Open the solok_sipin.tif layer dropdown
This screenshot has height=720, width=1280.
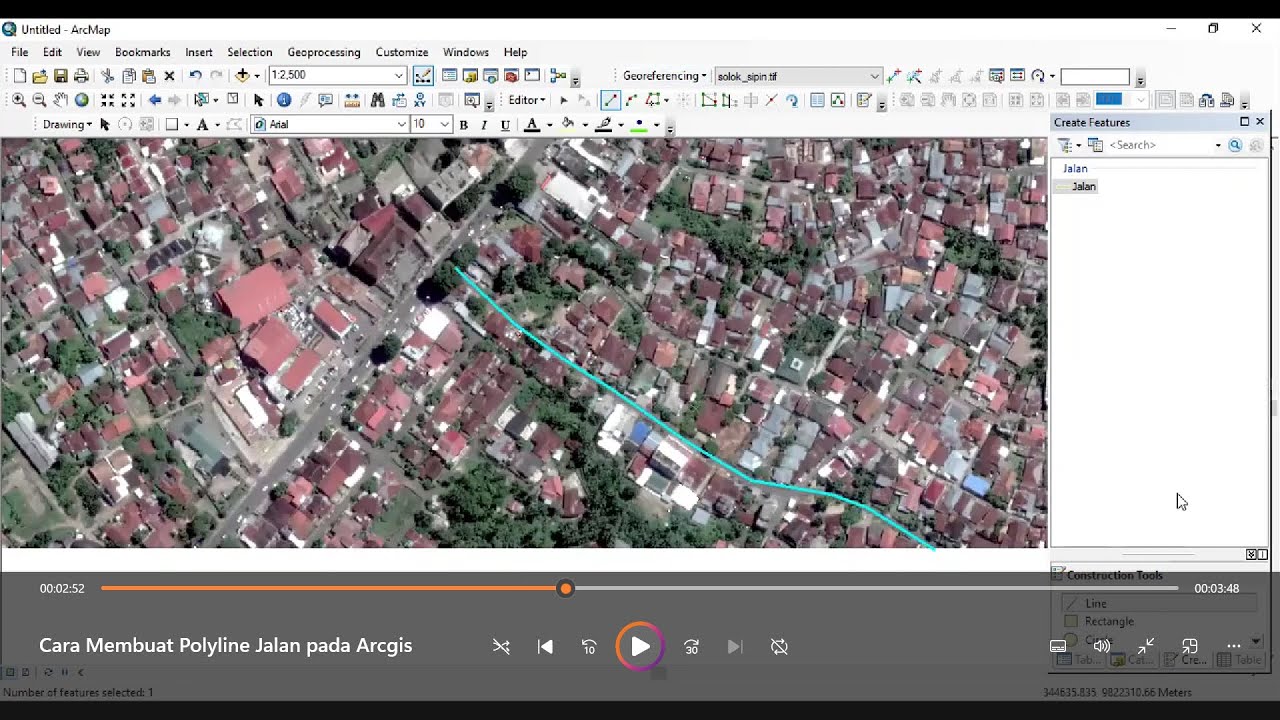click(875, 76)
